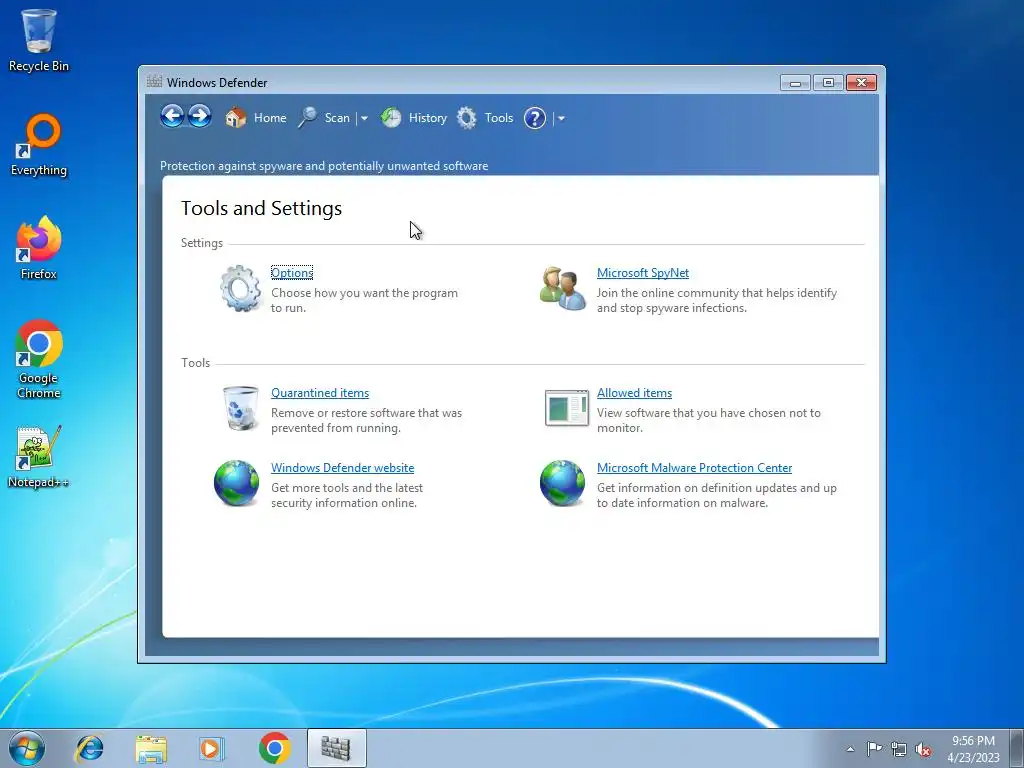The image size is (1024, 768).
Task: Select the Firefox desktop shortcut
Action: [x=39, y=248]
